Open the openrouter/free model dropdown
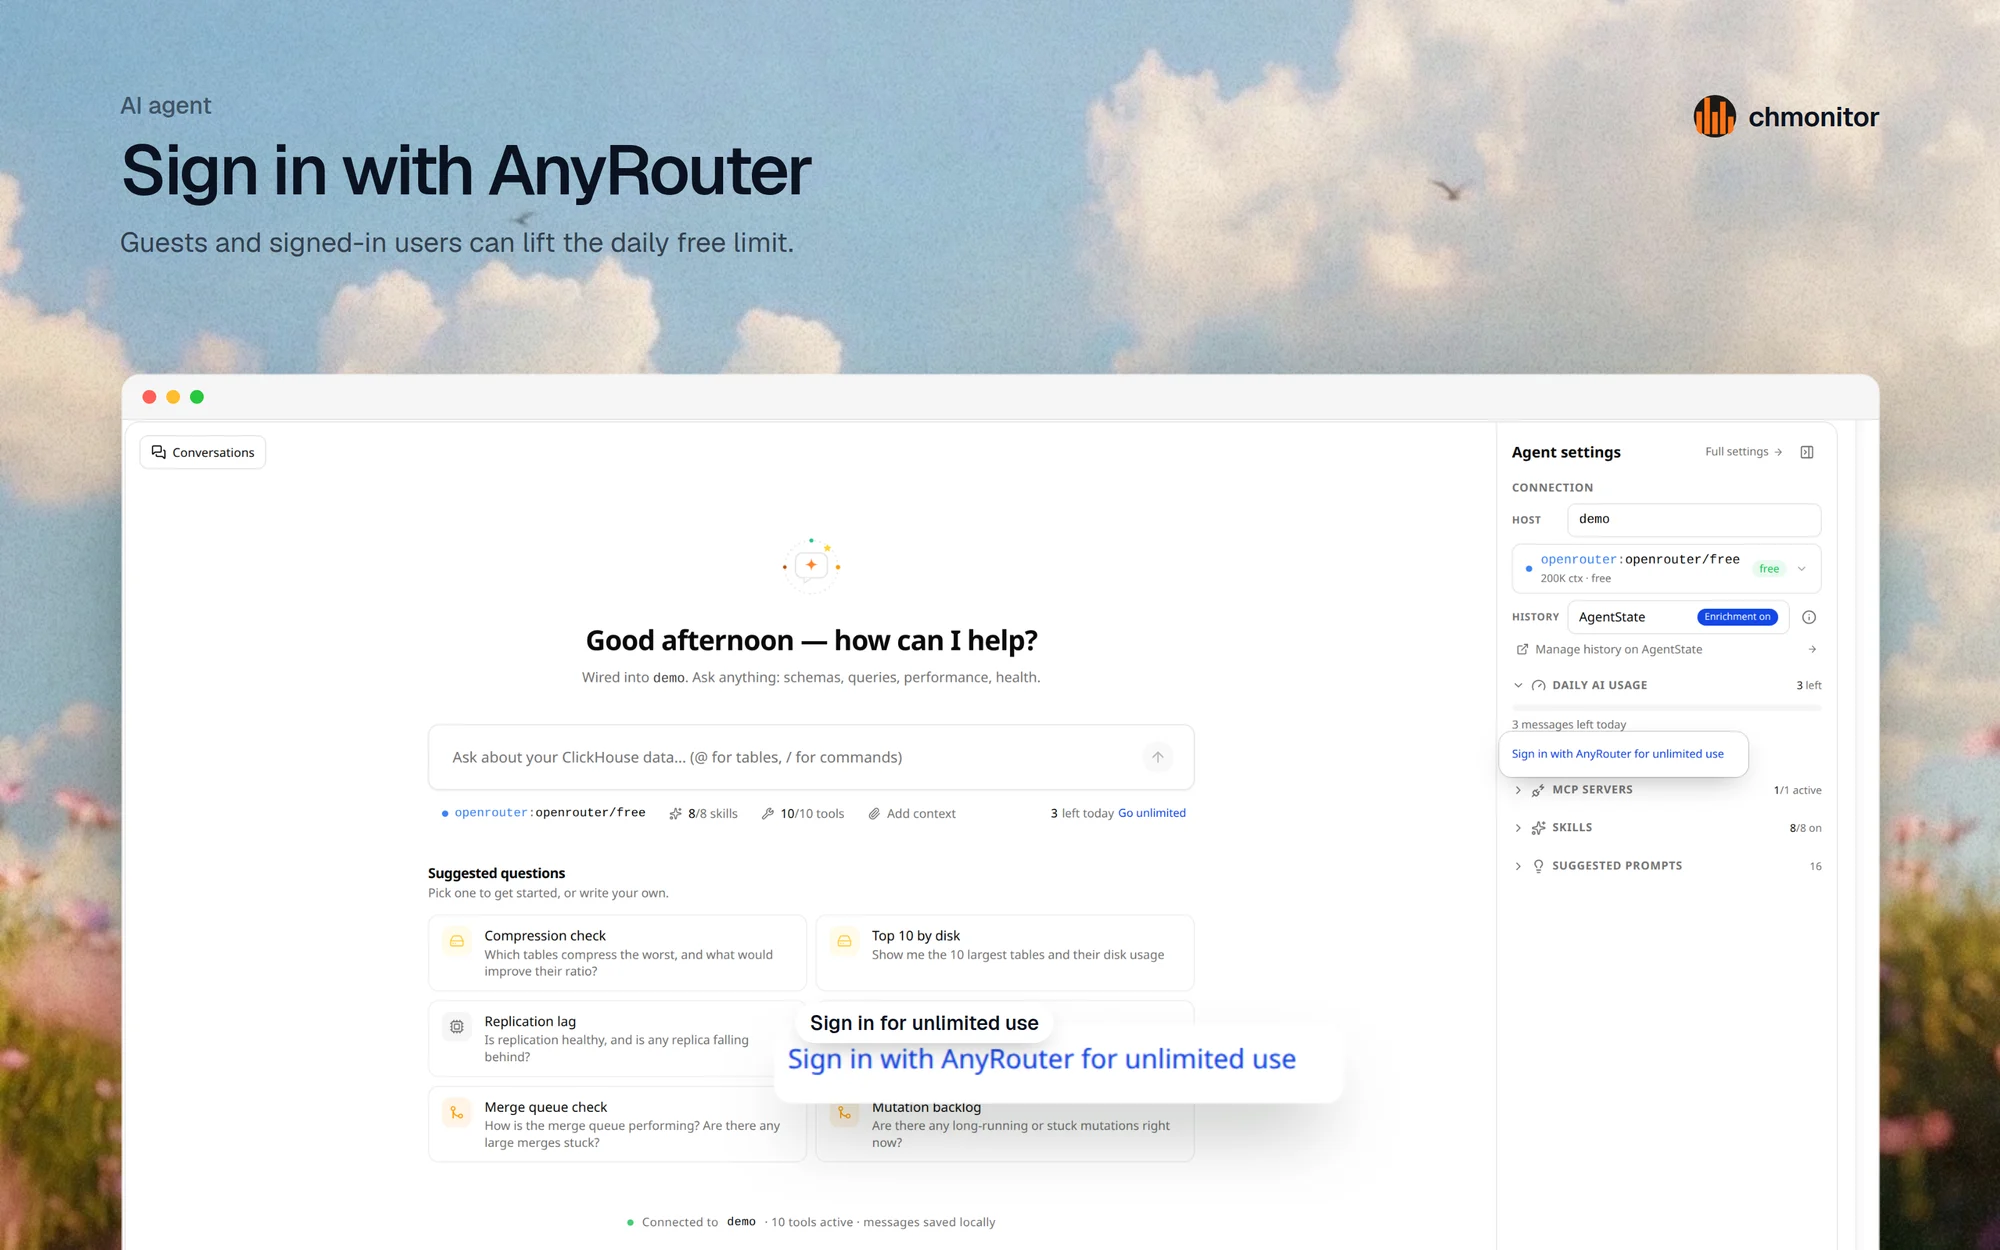 [x=1666, y=568]
